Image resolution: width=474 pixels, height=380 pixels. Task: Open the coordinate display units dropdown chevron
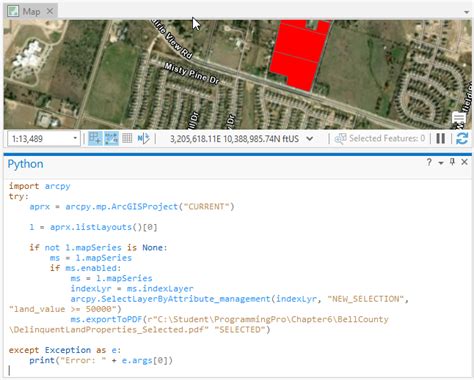pos(310,138)
